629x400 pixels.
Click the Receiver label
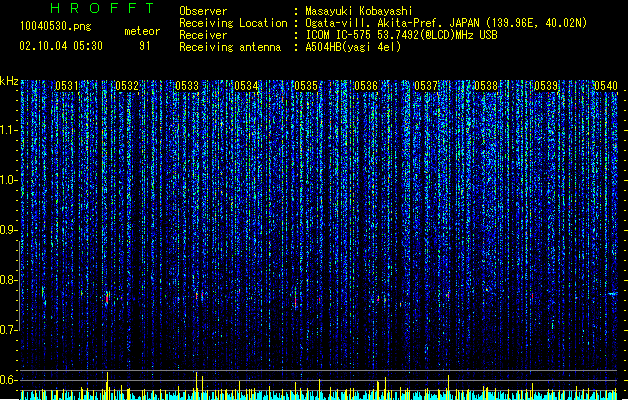click(x=203, y=35)
